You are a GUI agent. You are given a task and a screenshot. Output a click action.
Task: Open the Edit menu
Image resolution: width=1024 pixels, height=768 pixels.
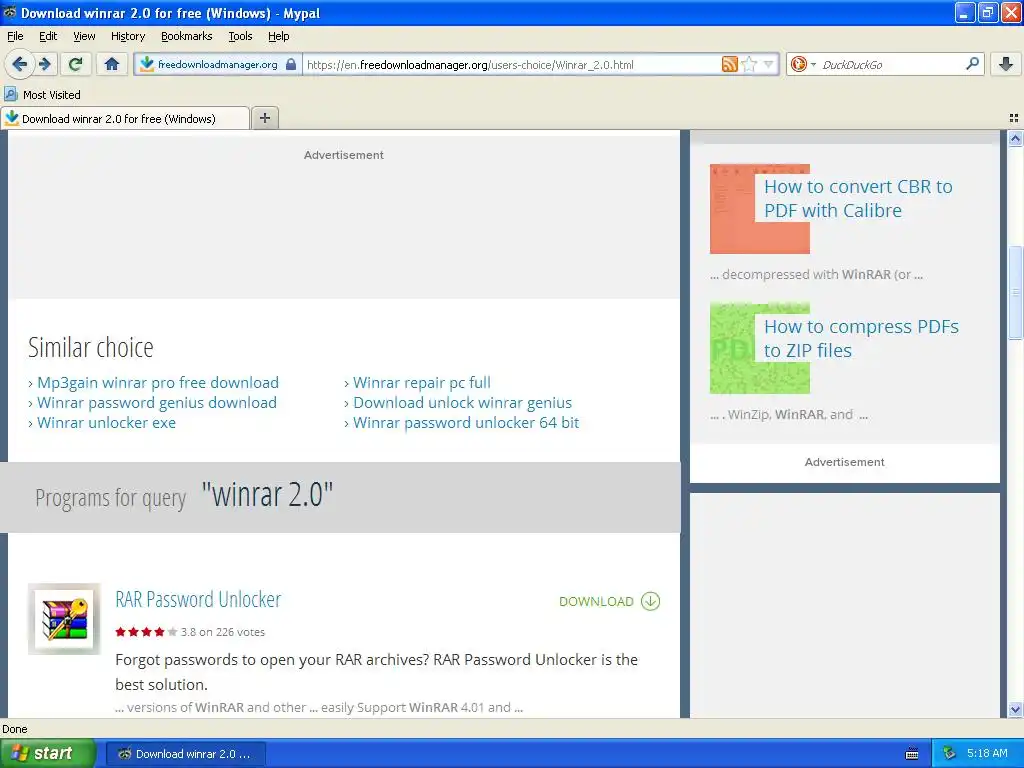(x=48, y=36)
